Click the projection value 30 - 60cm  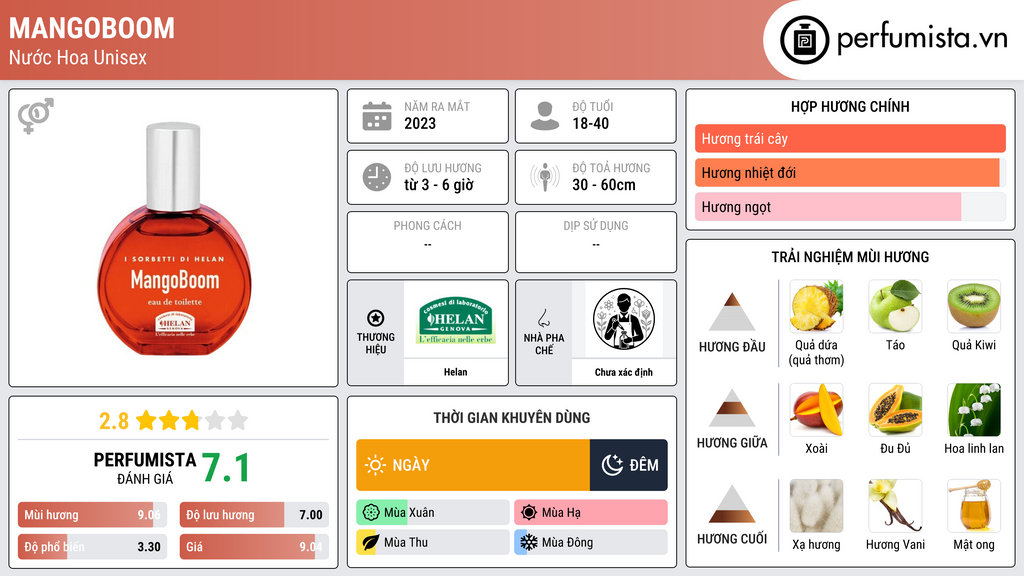tap(603, 185)
